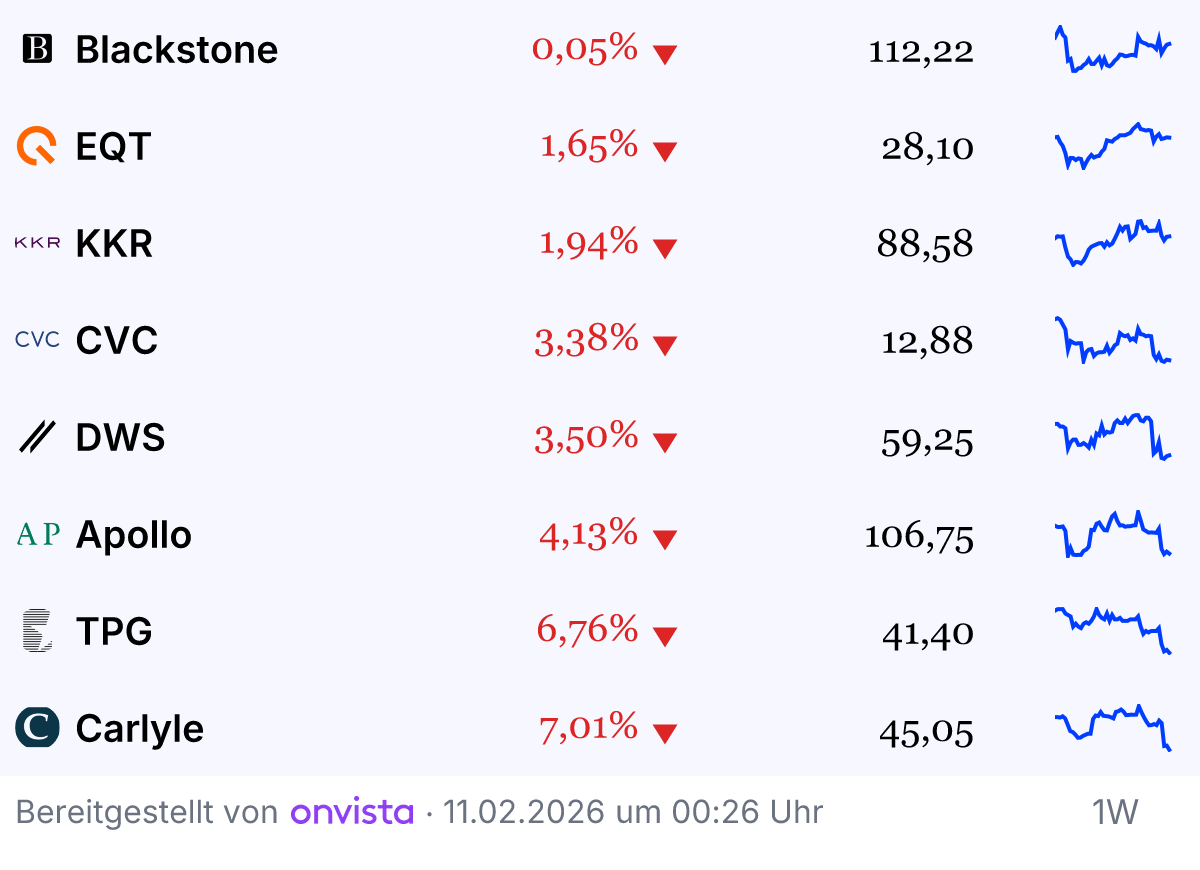Click the red down arrow beside 7,01%
This screenshot has height=870, width=1200.
665,733
